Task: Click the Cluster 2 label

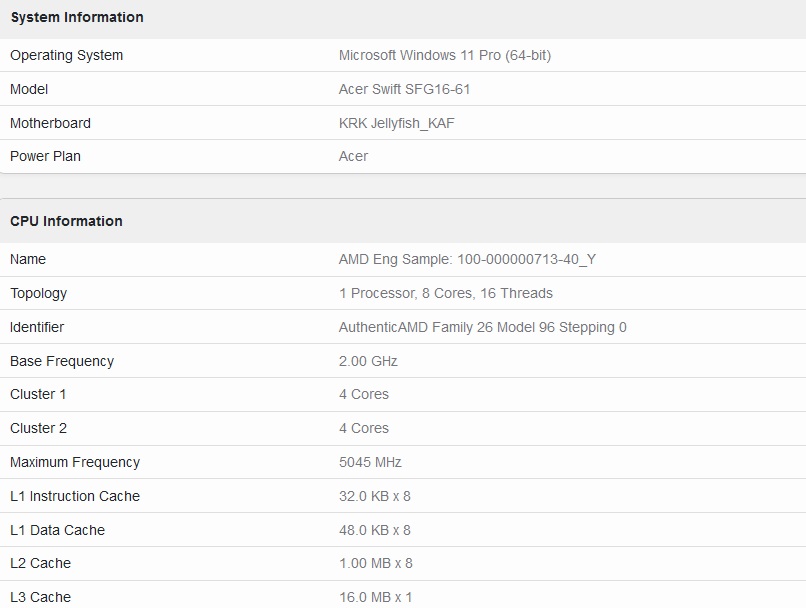Action: click(39, 428)
